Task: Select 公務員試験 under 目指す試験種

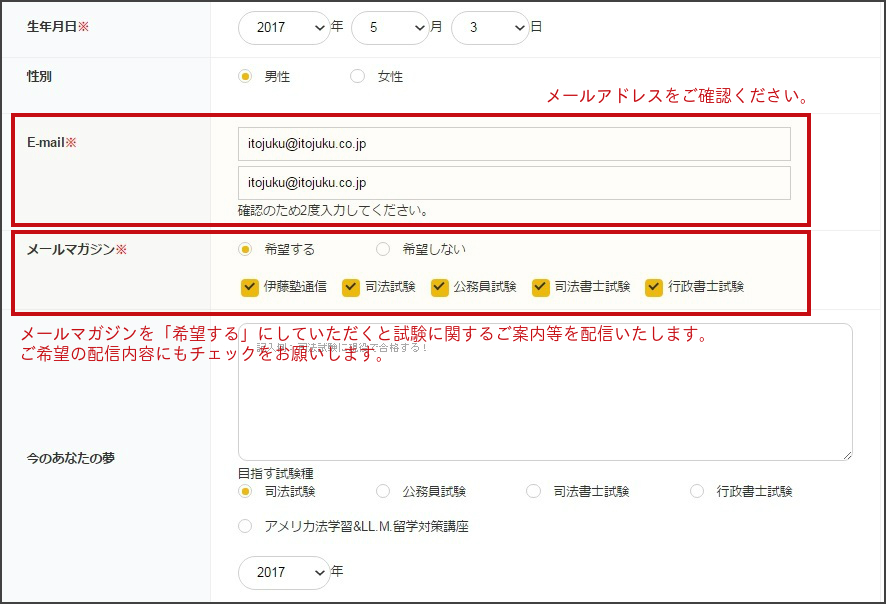Action: click(x=382, y=491)
